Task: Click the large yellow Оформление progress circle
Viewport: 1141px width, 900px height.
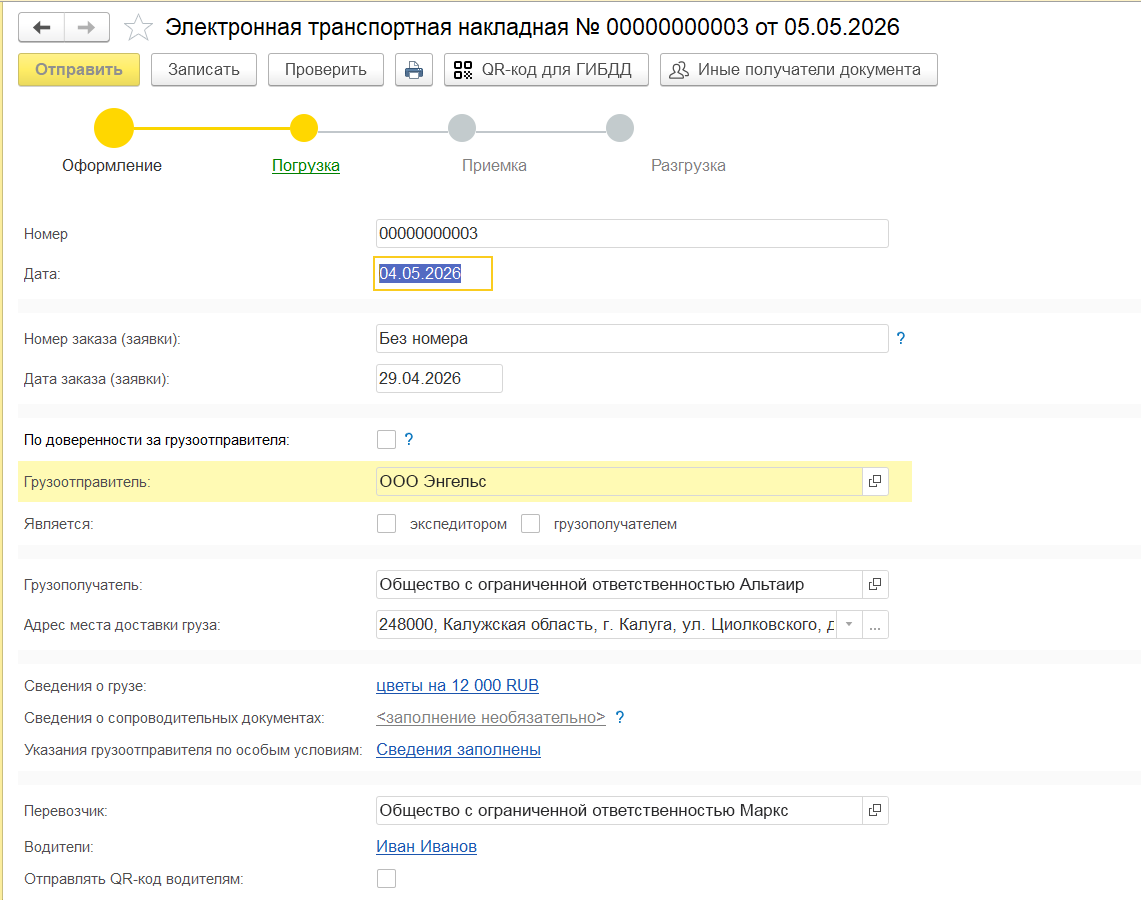Action: (114, 128)
